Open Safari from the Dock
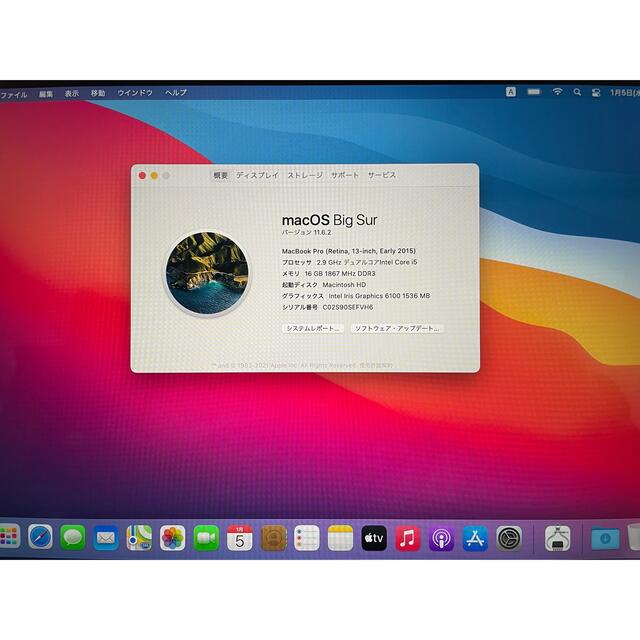 (40, 537)
